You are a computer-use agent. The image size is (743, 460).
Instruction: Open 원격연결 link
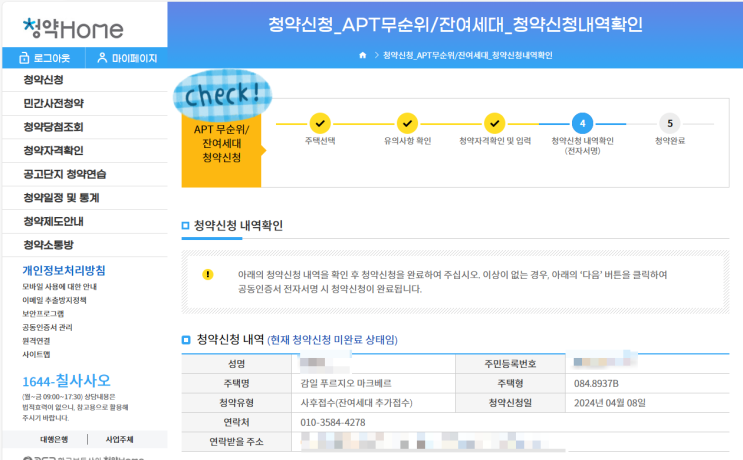(x=36, y=341)
